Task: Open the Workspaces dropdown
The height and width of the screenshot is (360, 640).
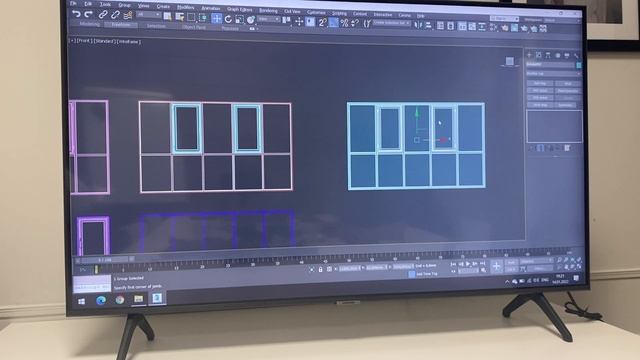Action: pos(562,20)
